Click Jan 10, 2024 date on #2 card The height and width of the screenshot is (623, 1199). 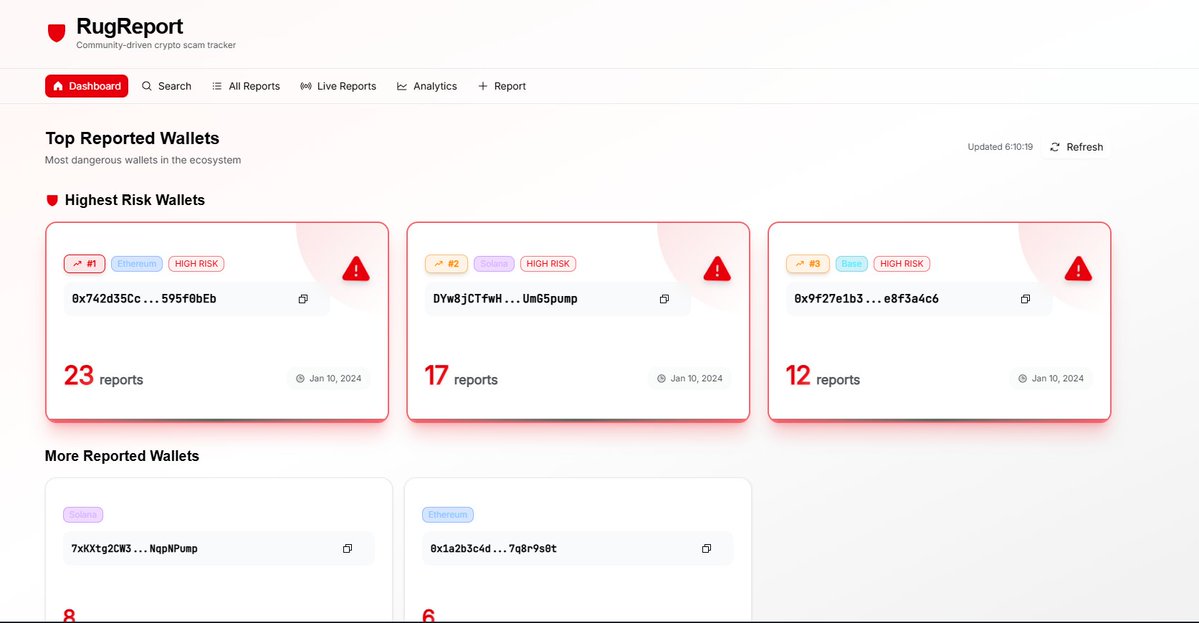pos(690,378)
